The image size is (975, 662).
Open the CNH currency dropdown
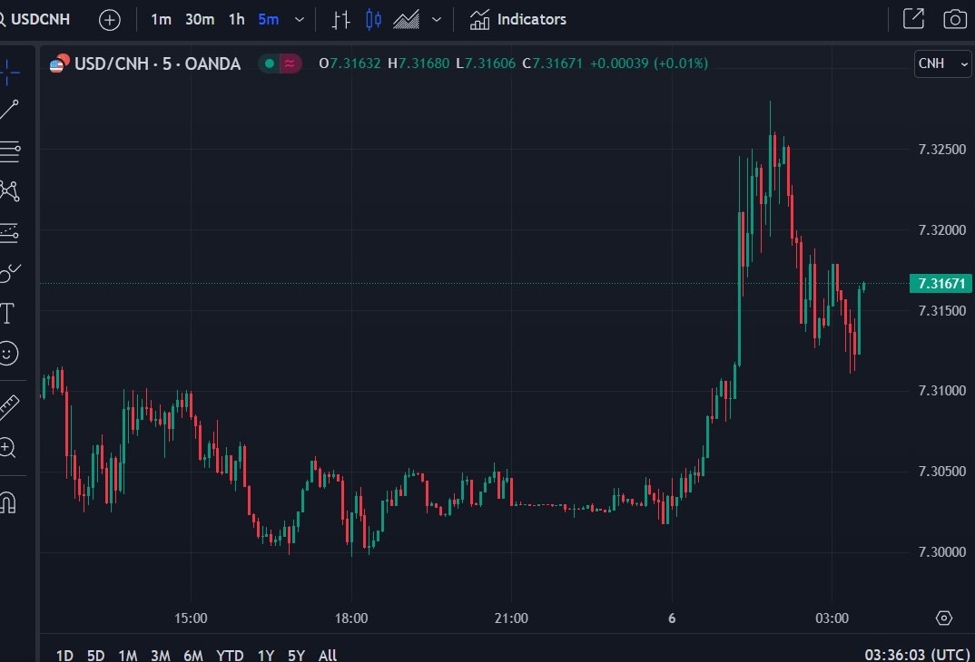pyautogui.click(x=941, y=63)
